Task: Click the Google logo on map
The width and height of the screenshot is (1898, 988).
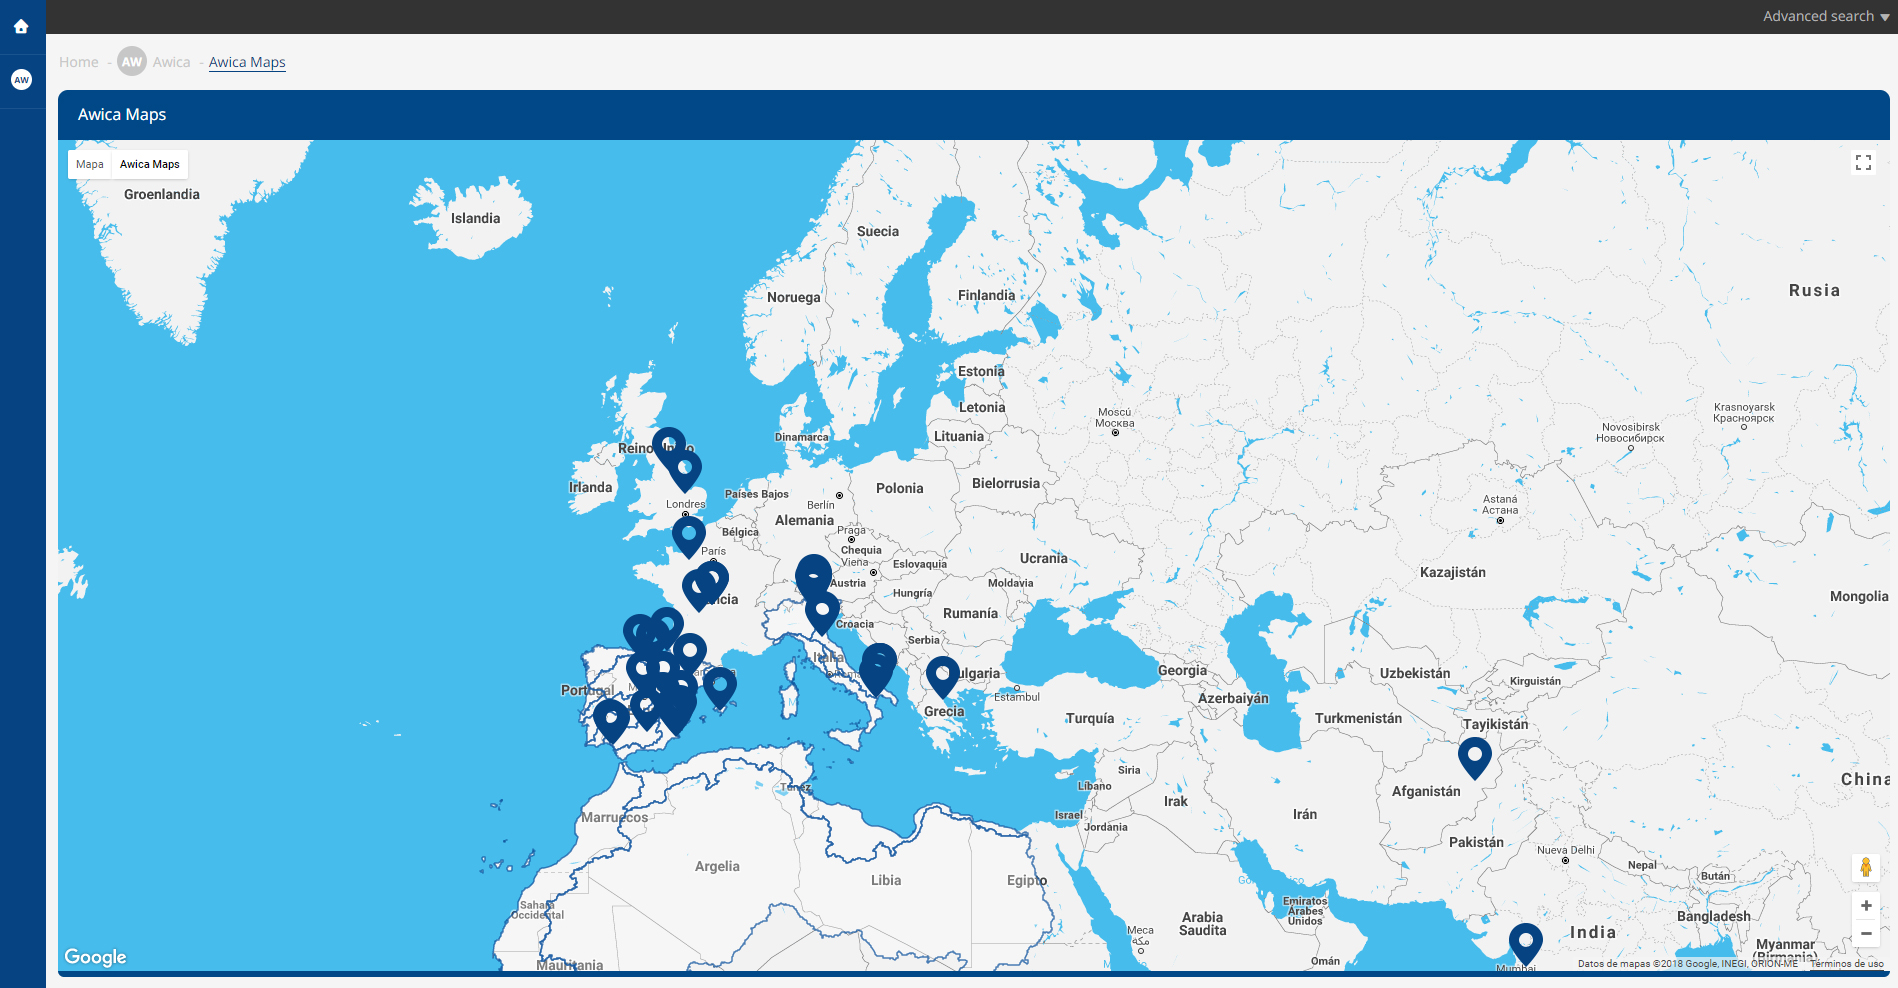Action: [x=96, y=957]
